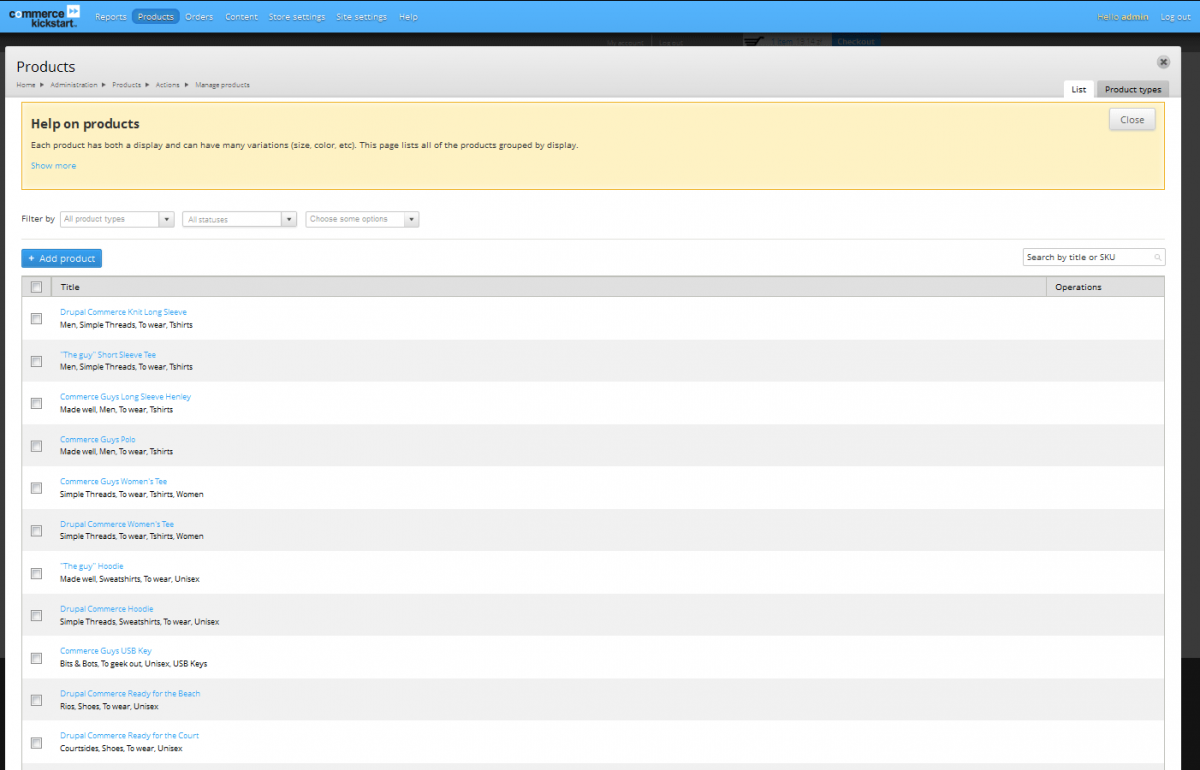Click Manage products in the breadcrumb
The height and width of the screenshot is (770, 1200).
pos(222,85)
